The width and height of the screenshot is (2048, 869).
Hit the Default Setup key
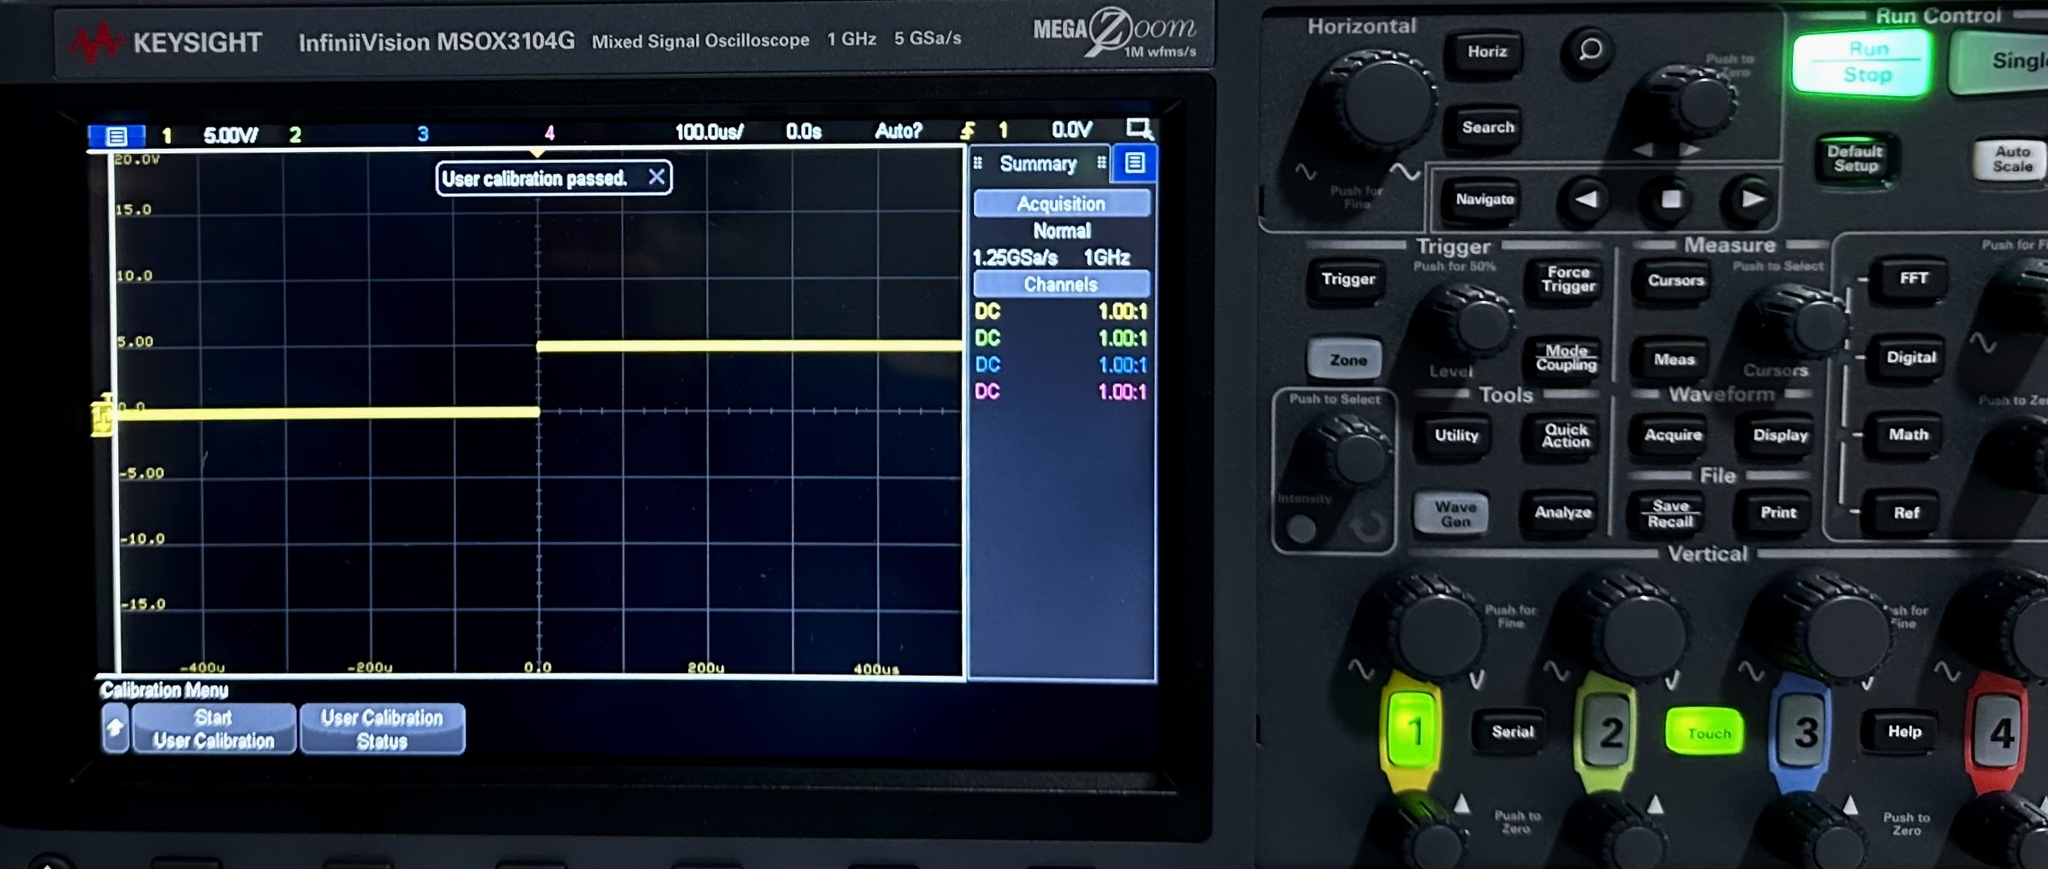pos(1855,158)
